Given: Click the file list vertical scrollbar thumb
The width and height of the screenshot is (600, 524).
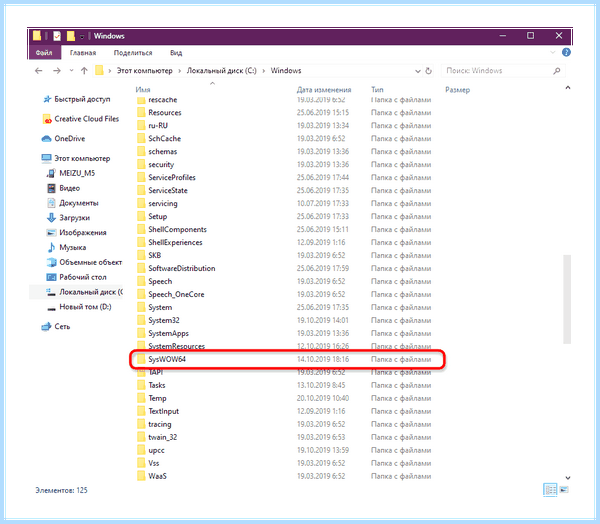Looking at the screenshot, I should click(x=567, y=299).
